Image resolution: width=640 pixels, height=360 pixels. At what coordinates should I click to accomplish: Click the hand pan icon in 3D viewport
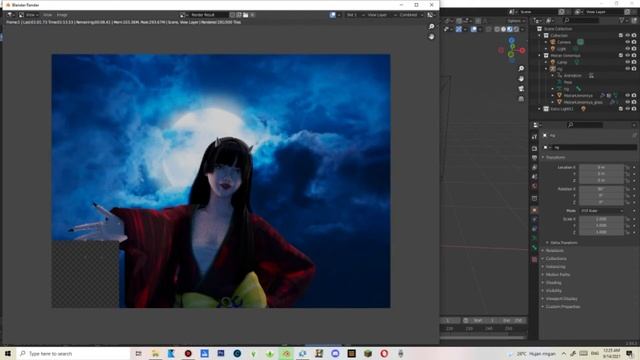click(x=521, y=78)
